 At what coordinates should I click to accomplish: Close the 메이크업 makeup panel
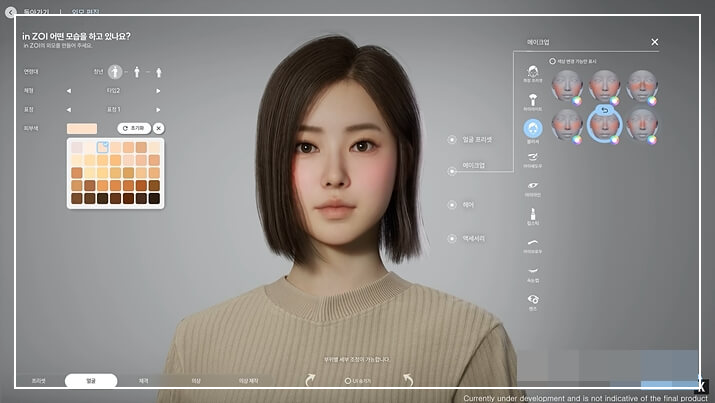click(x=655, y=42)
